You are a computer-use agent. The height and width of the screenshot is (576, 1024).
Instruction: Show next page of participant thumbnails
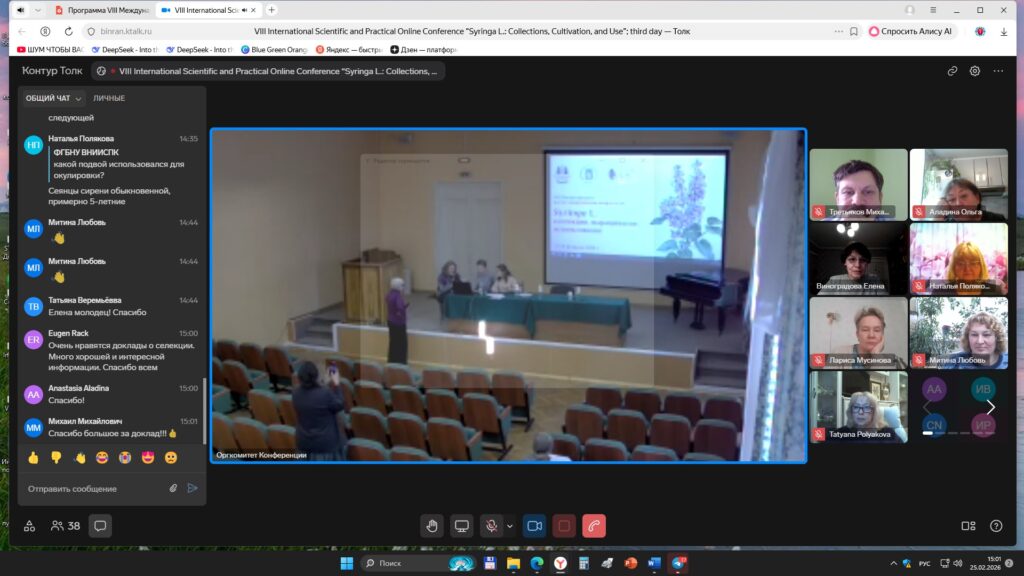(x=991, y=407)
